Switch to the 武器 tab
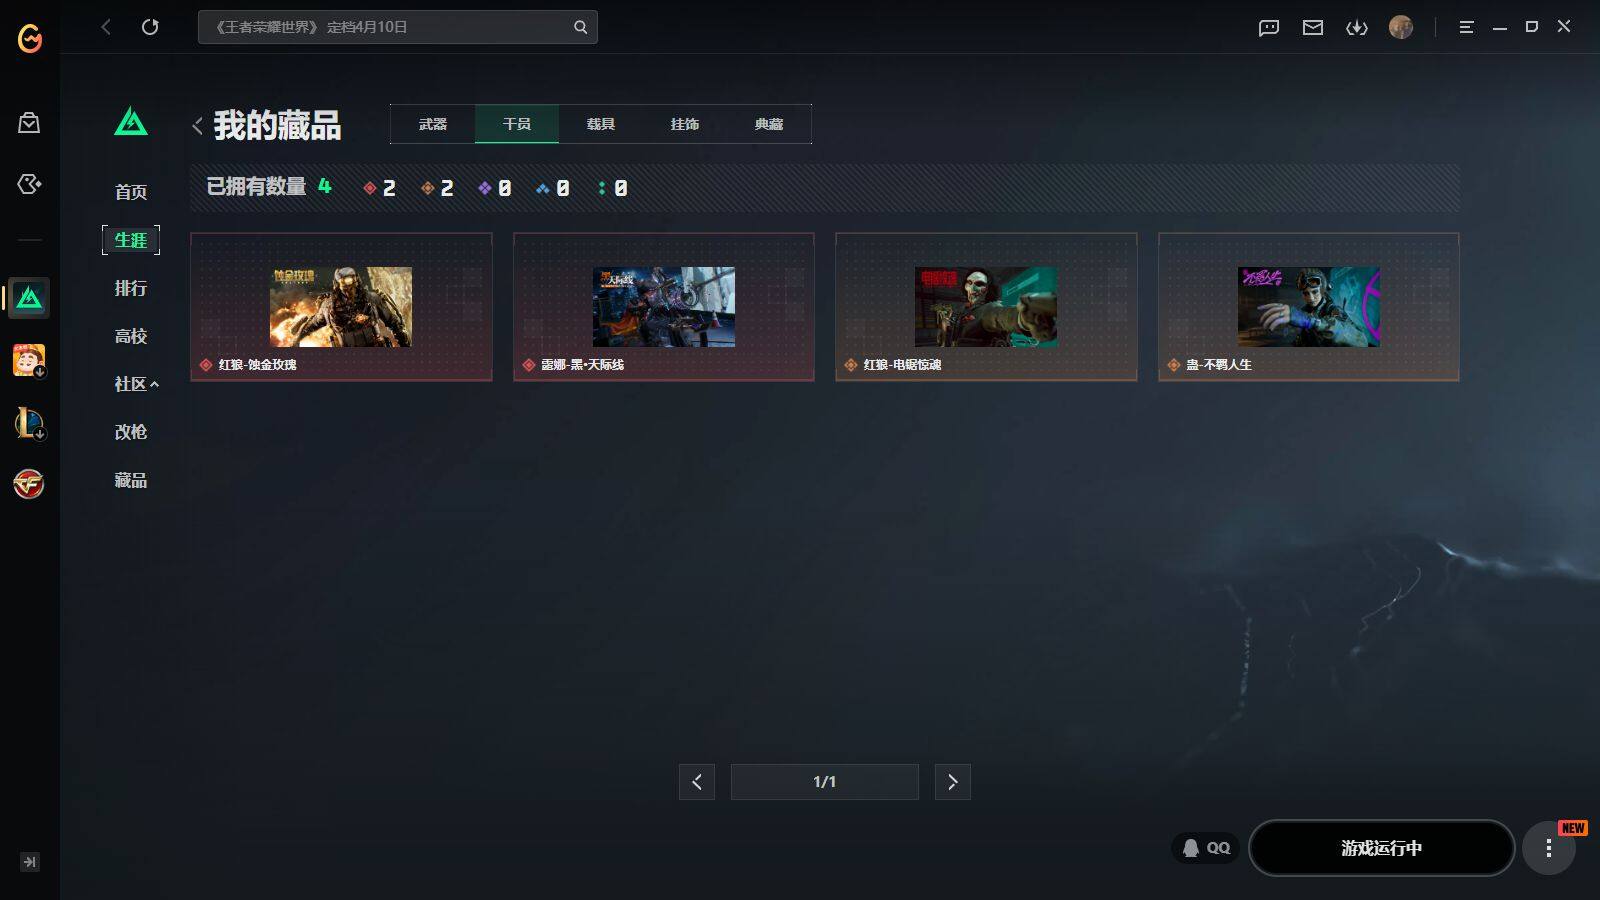Viewport: 1600px width, 900px height. 433,124
